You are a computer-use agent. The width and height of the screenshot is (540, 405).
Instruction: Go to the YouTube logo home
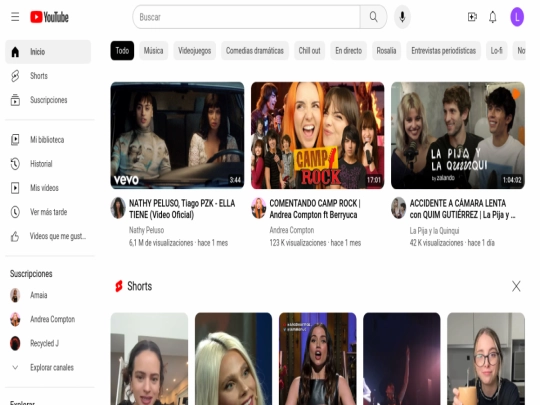(x=49, y=17)
